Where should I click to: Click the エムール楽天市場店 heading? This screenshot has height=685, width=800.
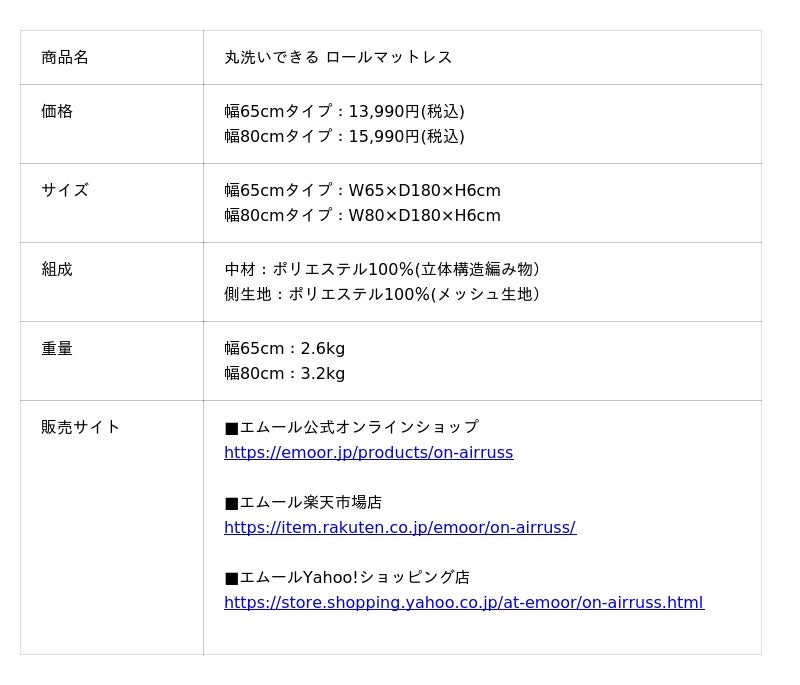(x=303, y=503)
